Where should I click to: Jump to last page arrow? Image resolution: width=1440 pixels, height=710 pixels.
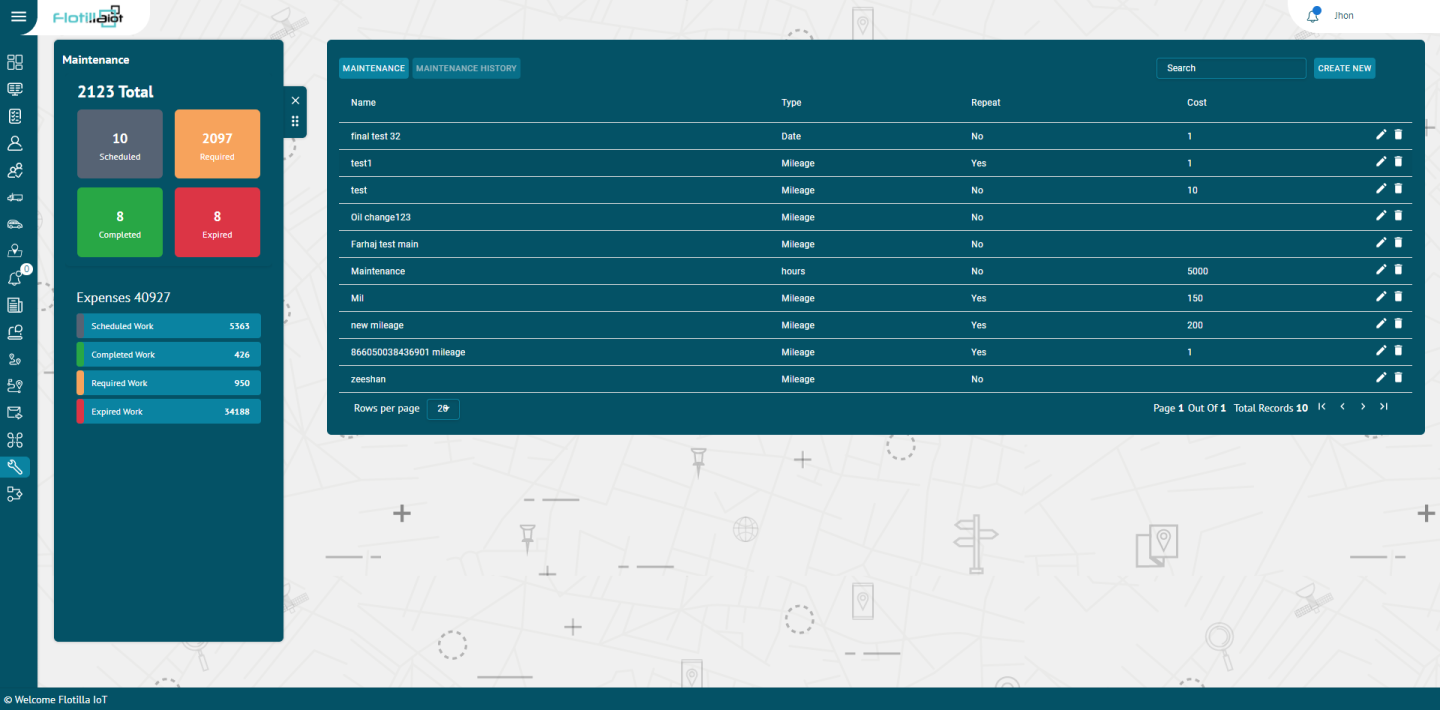click(1384, 406)
